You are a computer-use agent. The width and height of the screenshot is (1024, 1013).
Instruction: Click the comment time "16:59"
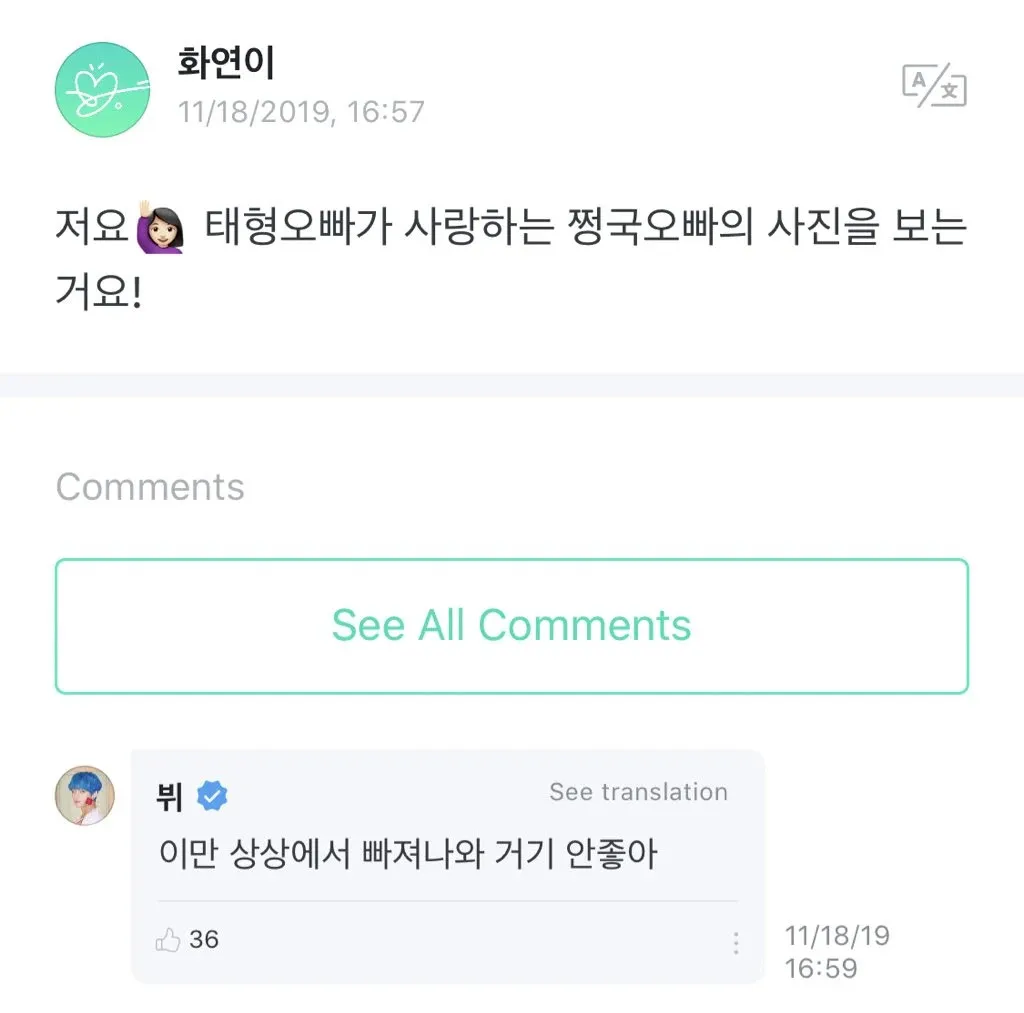click(x=819, y=968)
